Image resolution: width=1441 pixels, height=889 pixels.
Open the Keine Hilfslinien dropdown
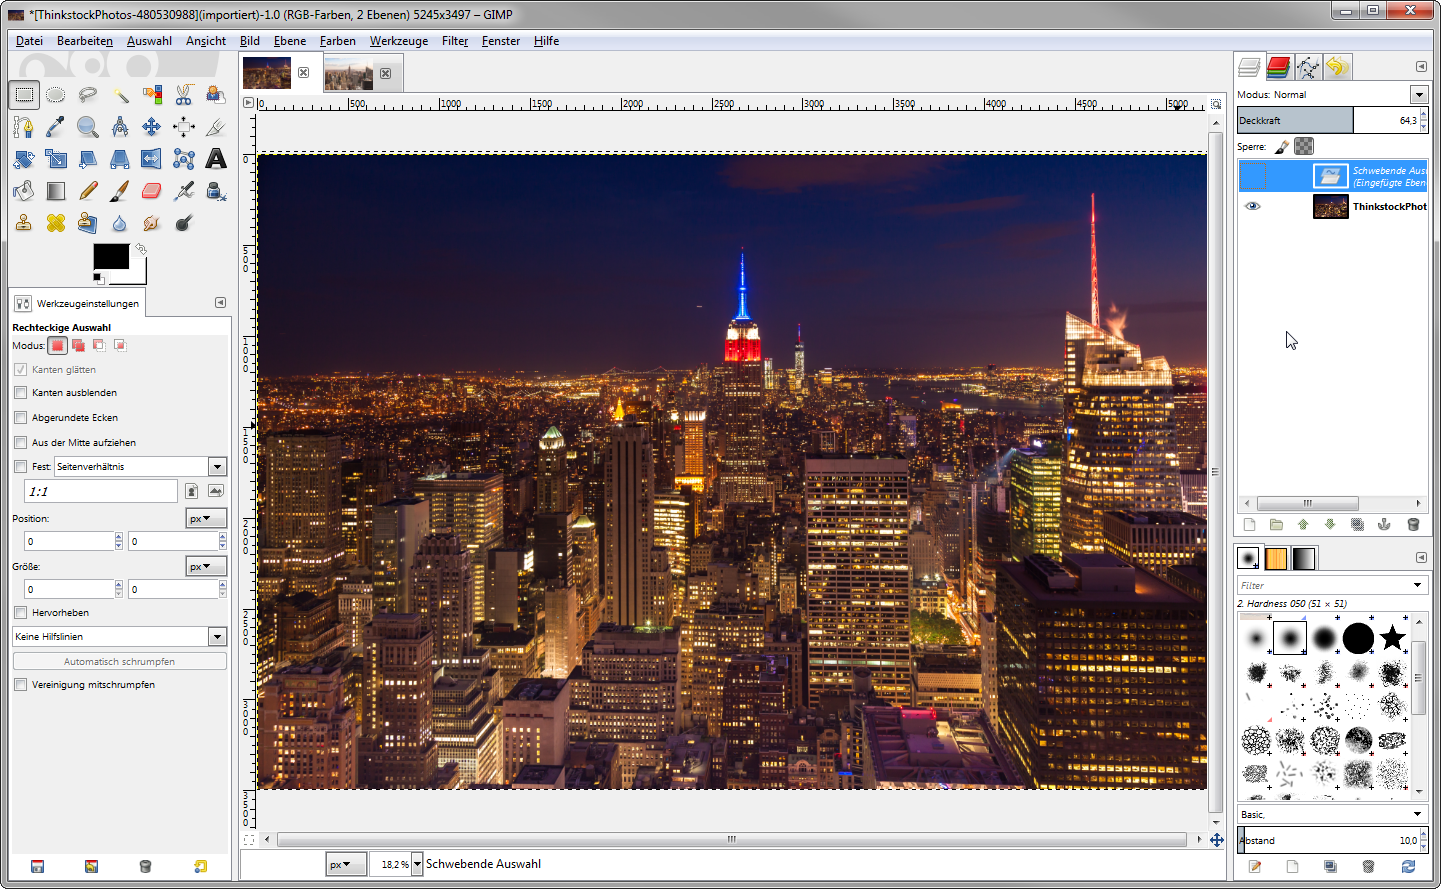click(217, 637)
